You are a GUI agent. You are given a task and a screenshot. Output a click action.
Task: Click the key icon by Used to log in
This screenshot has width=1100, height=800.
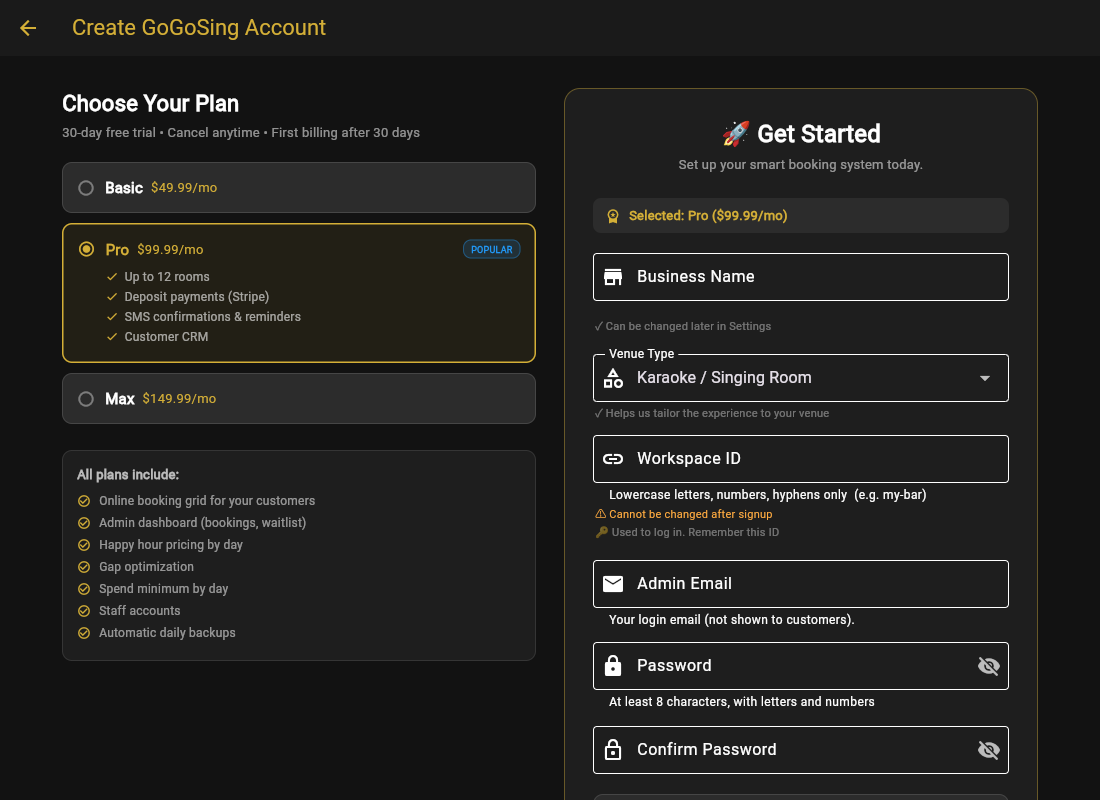click(x=601, y=533)
